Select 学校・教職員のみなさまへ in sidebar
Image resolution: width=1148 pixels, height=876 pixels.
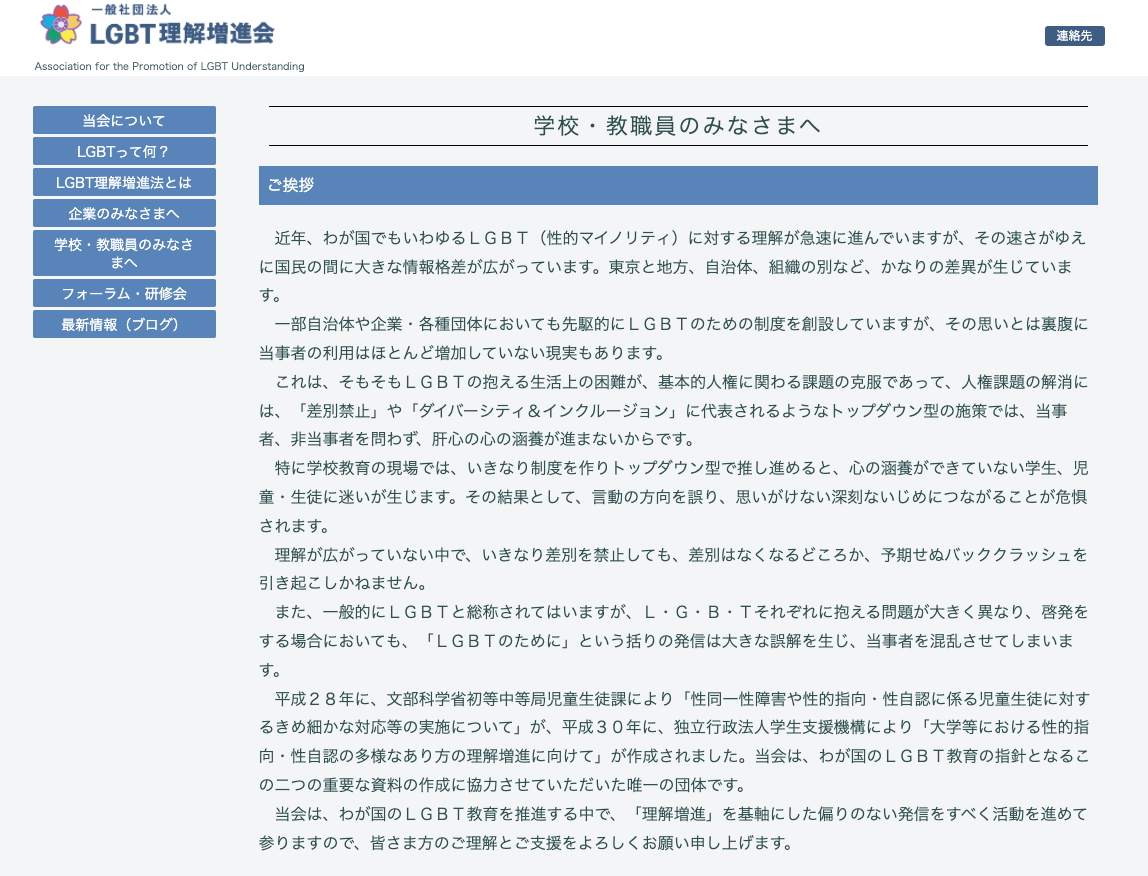124,253
